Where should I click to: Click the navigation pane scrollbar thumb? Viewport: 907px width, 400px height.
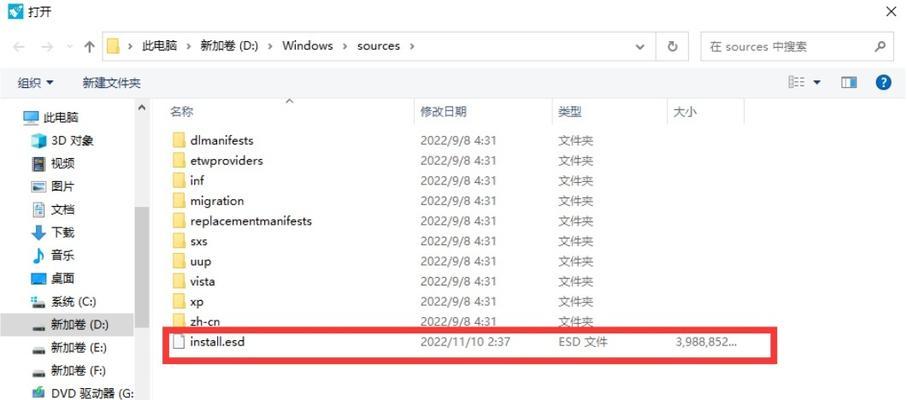142,266
